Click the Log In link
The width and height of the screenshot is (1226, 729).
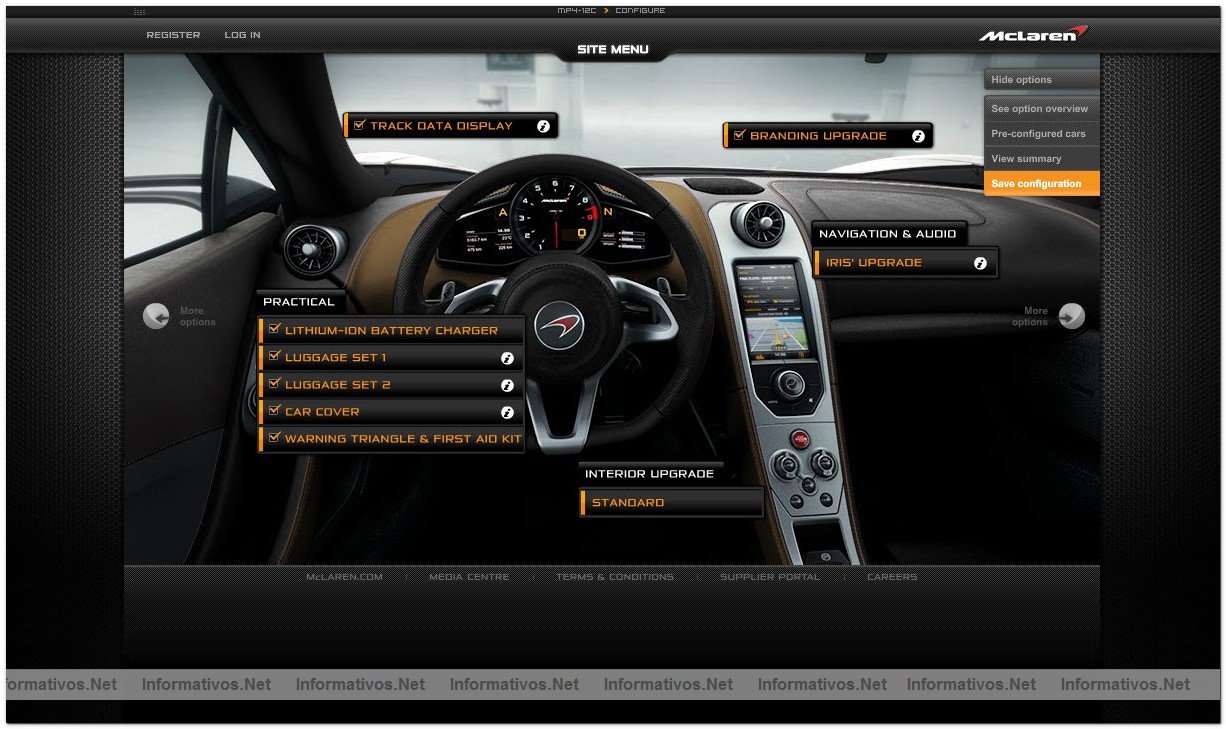[x=242, y=35]
